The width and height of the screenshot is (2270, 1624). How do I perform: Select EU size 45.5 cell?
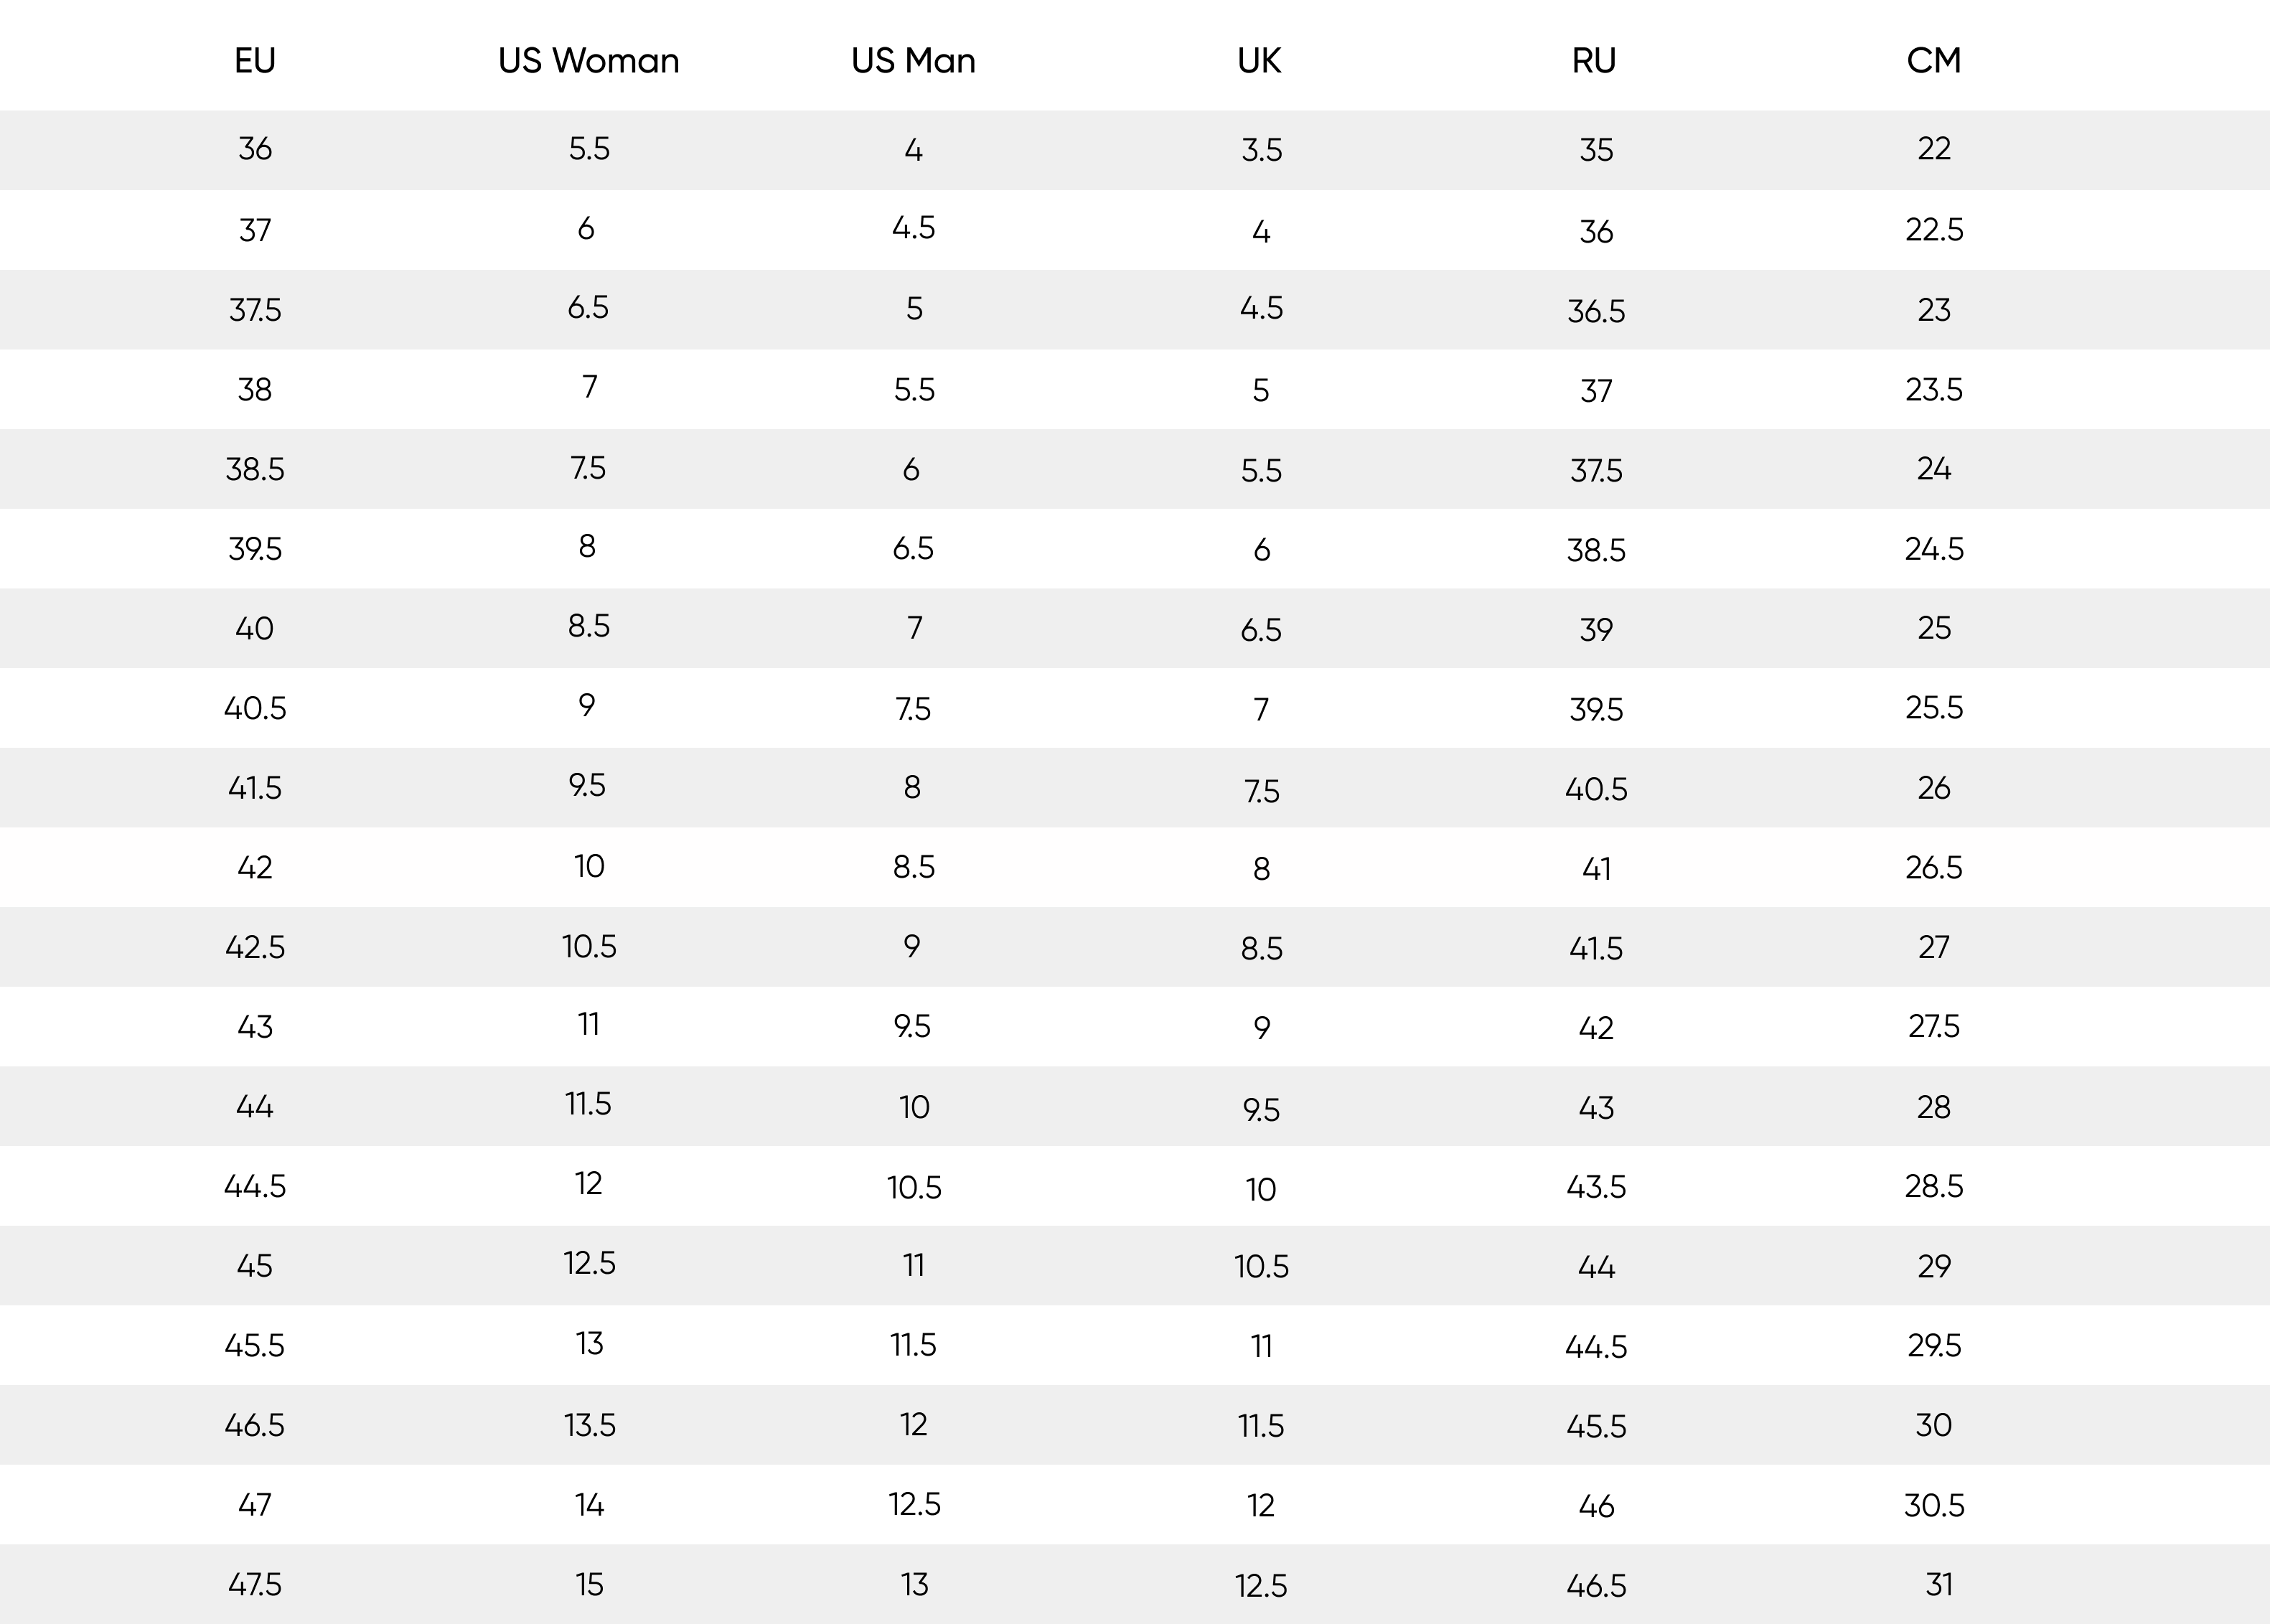[x=255, y=1345]
